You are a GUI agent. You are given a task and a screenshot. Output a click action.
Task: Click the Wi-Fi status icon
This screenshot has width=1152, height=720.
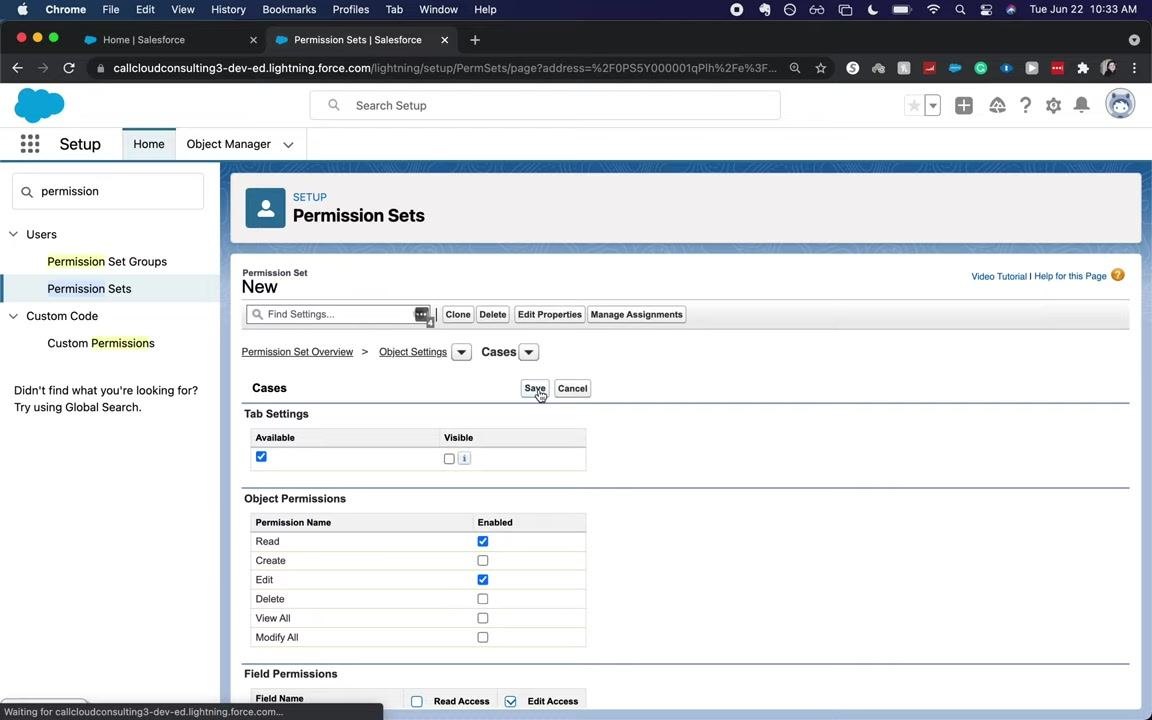click(x=933, y=10)
